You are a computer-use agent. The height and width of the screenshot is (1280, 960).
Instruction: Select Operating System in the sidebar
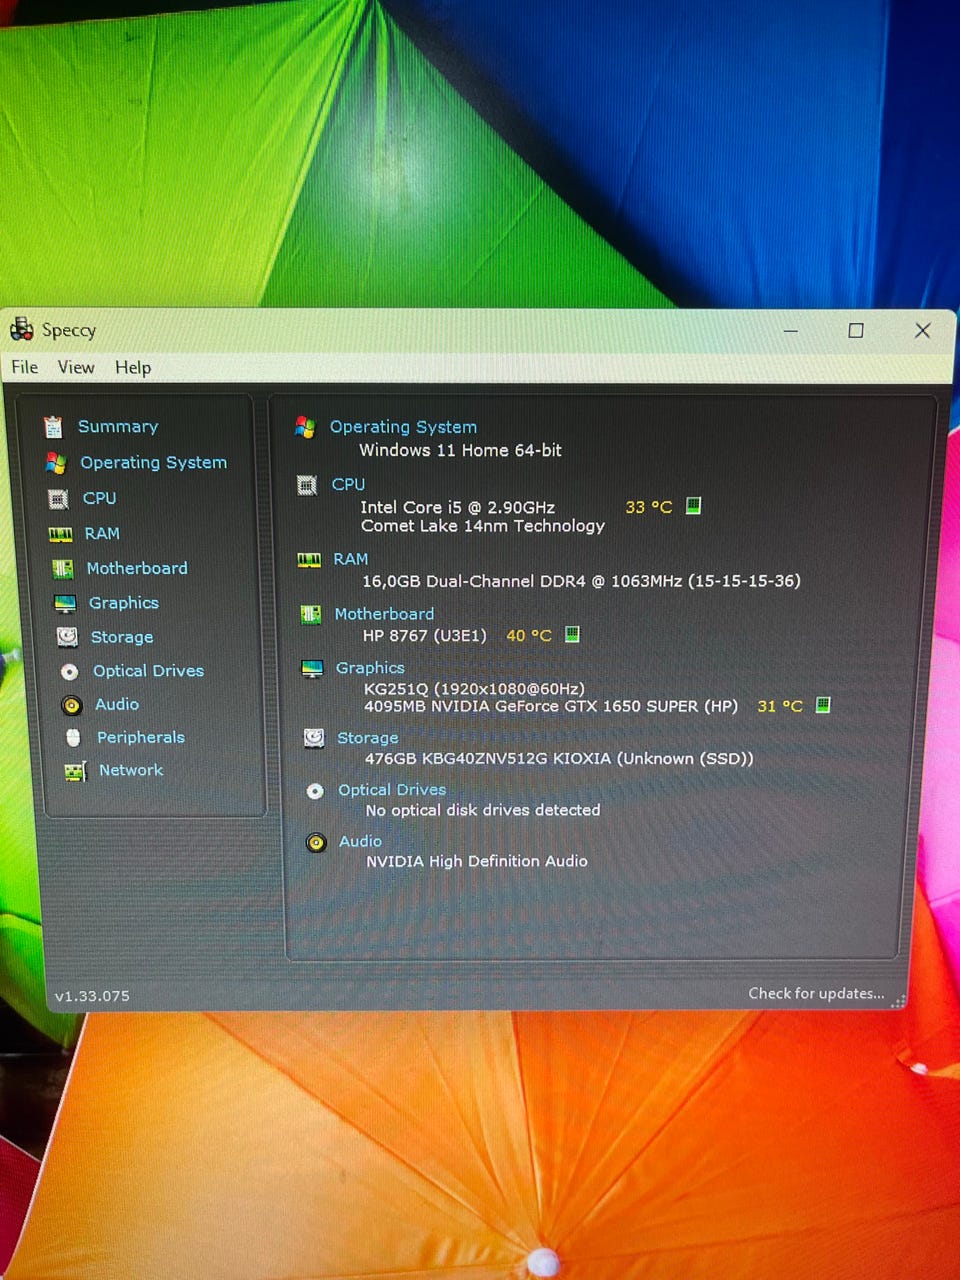point(154,463)
